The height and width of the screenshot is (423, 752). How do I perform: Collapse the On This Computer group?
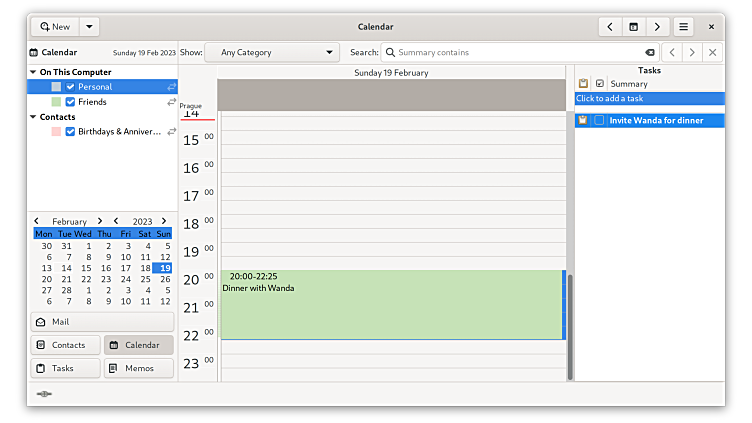(x=32, y=72)
